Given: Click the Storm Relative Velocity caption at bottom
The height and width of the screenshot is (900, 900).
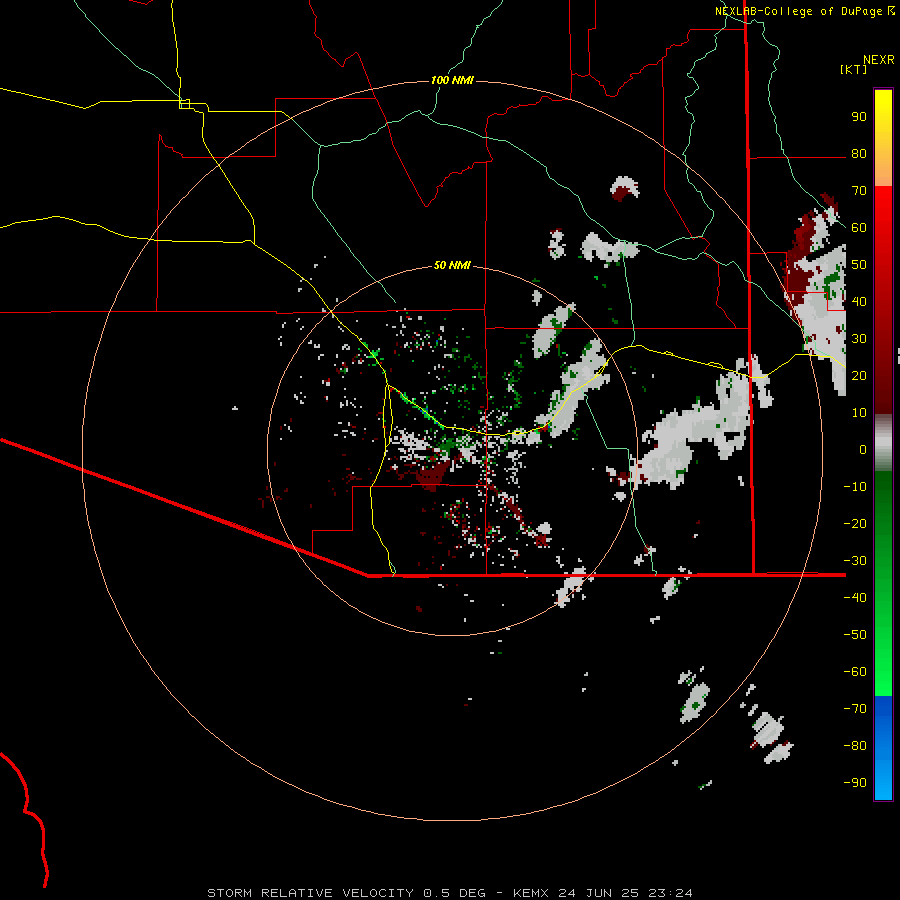Looking at the screenshot, I should click(449, 893).
